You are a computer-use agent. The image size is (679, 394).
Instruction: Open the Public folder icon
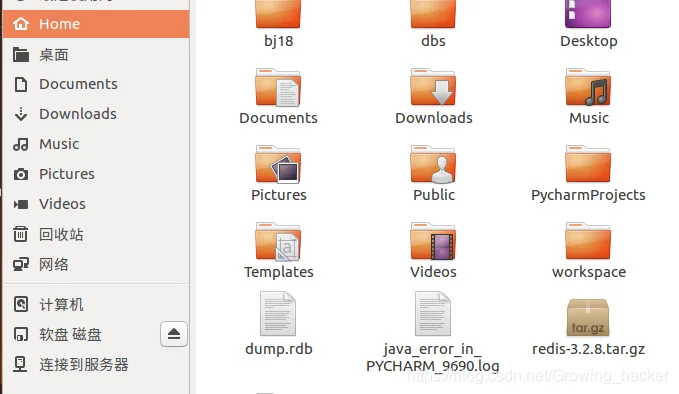pos(433,165)
